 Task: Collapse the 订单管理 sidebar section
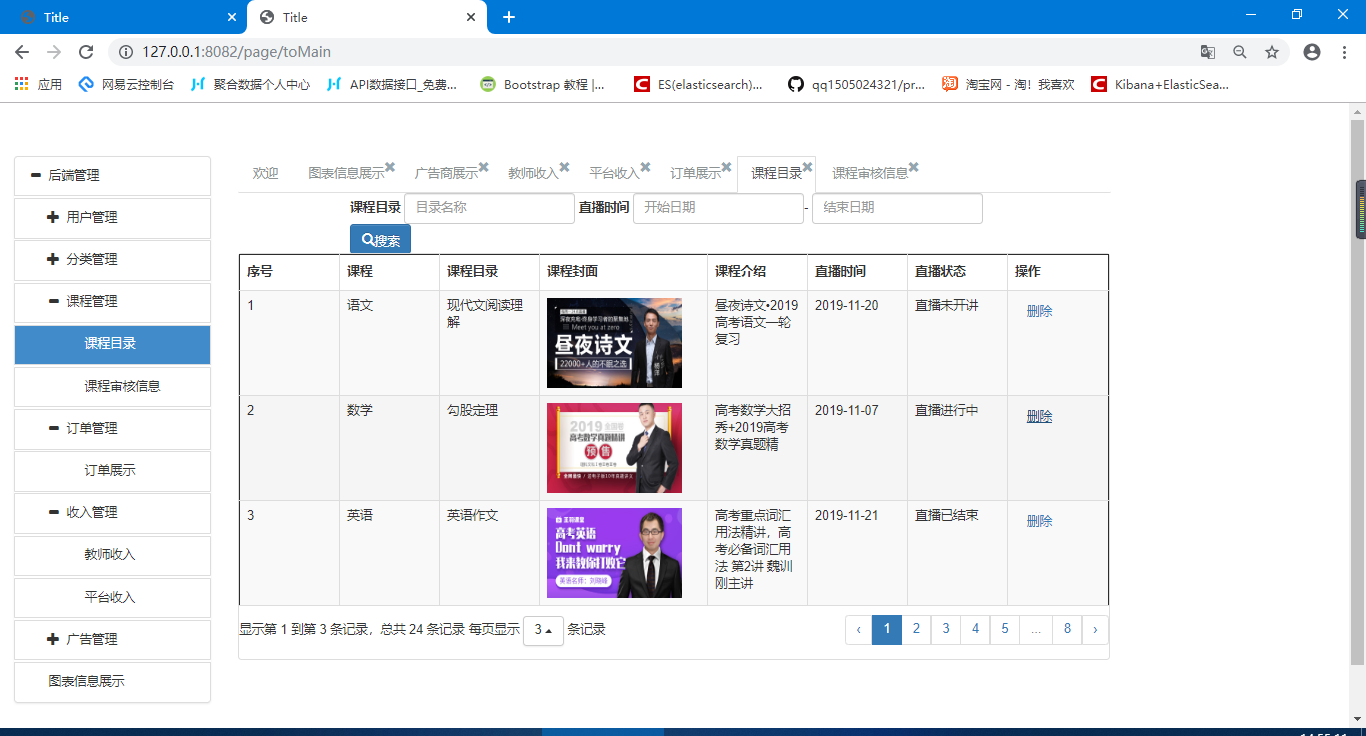click(x=53, y=428)
